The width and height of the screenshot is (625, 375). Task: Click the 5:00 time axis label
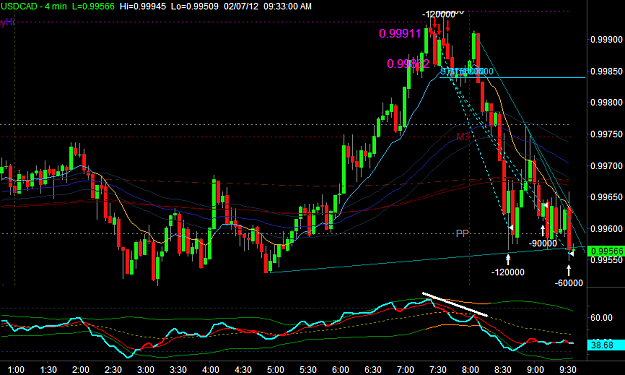tap(275, 369)
